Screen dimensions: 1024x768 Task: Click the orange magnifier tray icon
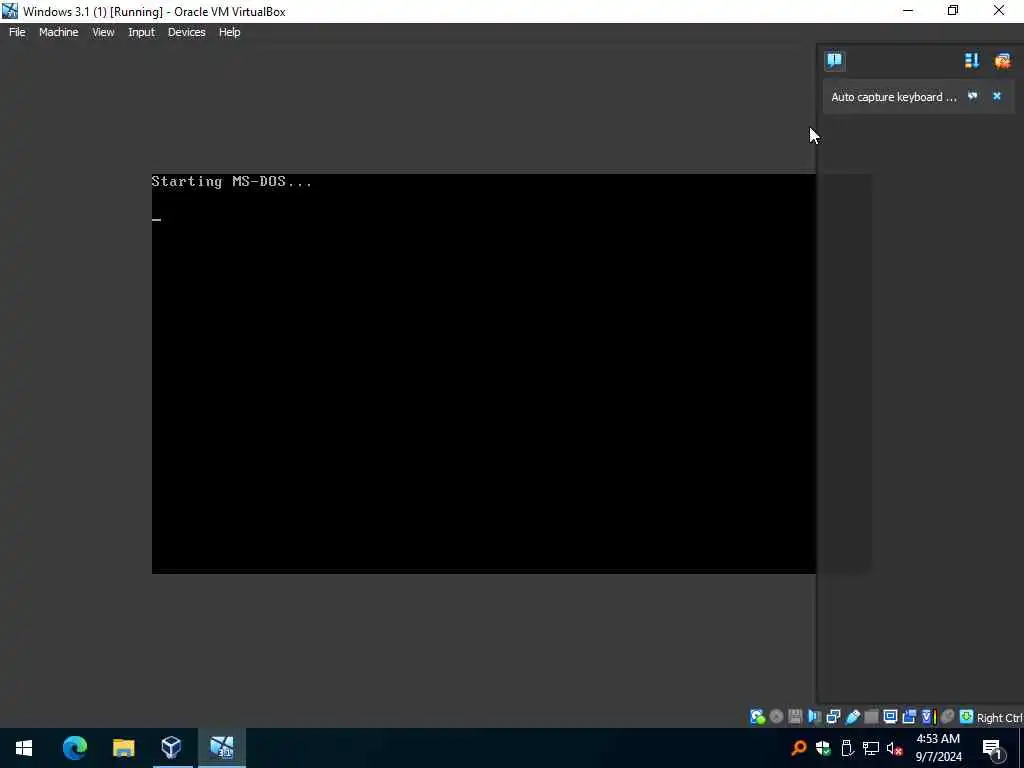click(x=799, y=748)
